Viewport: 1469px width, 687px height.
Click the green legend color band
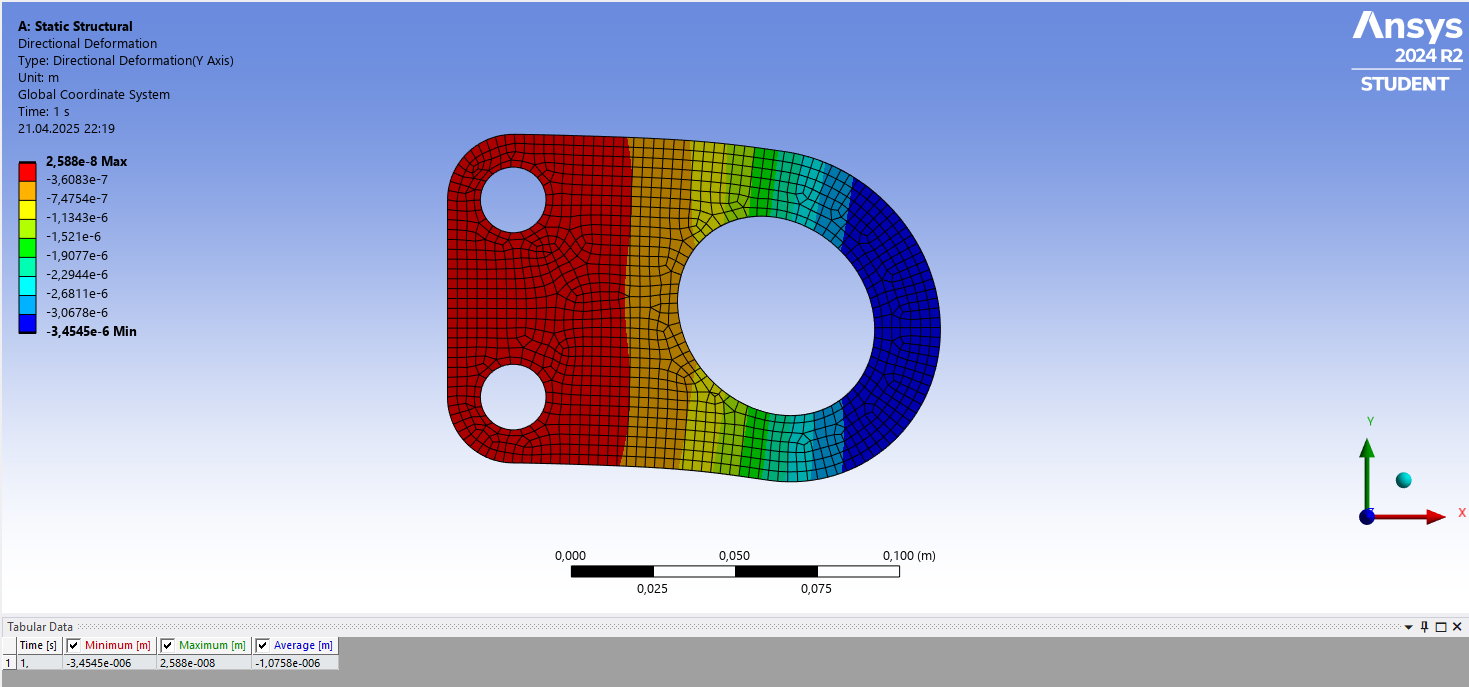click(28, 247)
